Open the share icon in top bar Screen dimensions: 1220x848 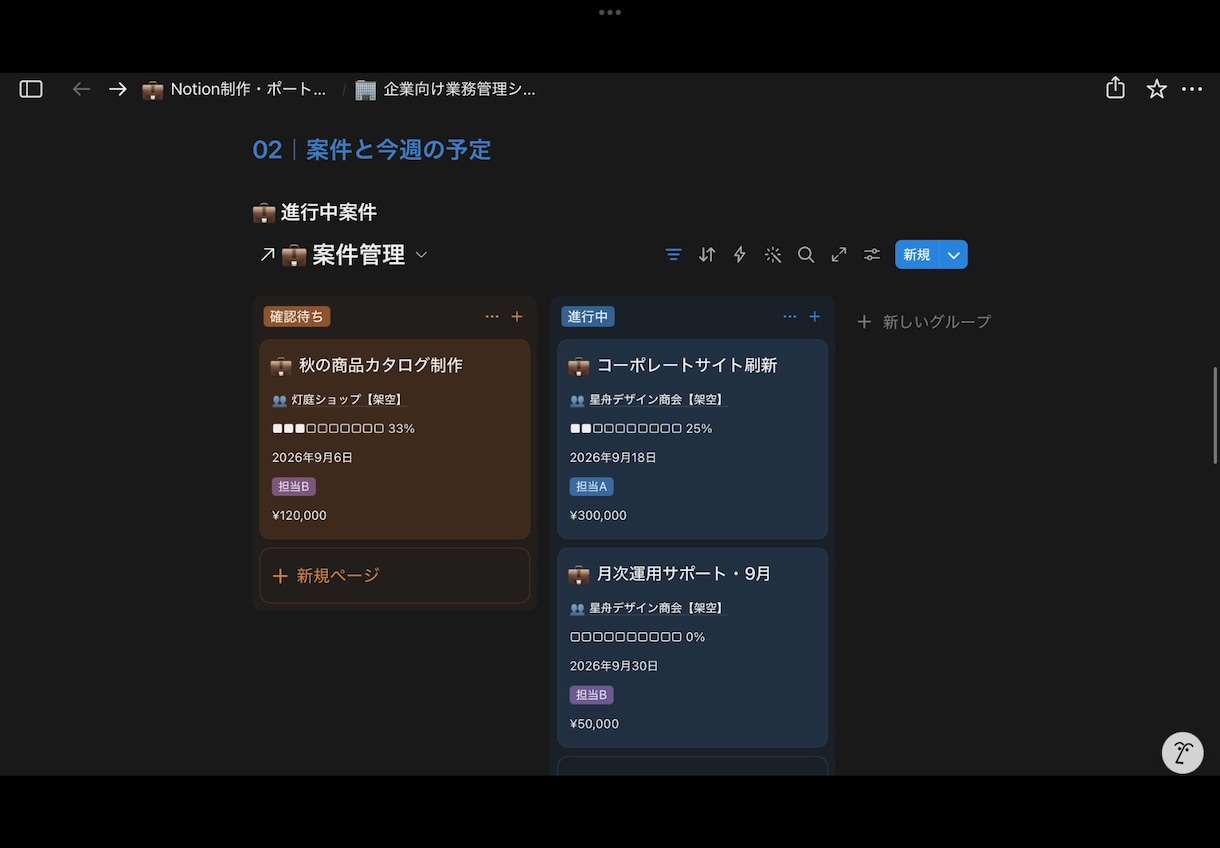click(x=1116, y=88)
